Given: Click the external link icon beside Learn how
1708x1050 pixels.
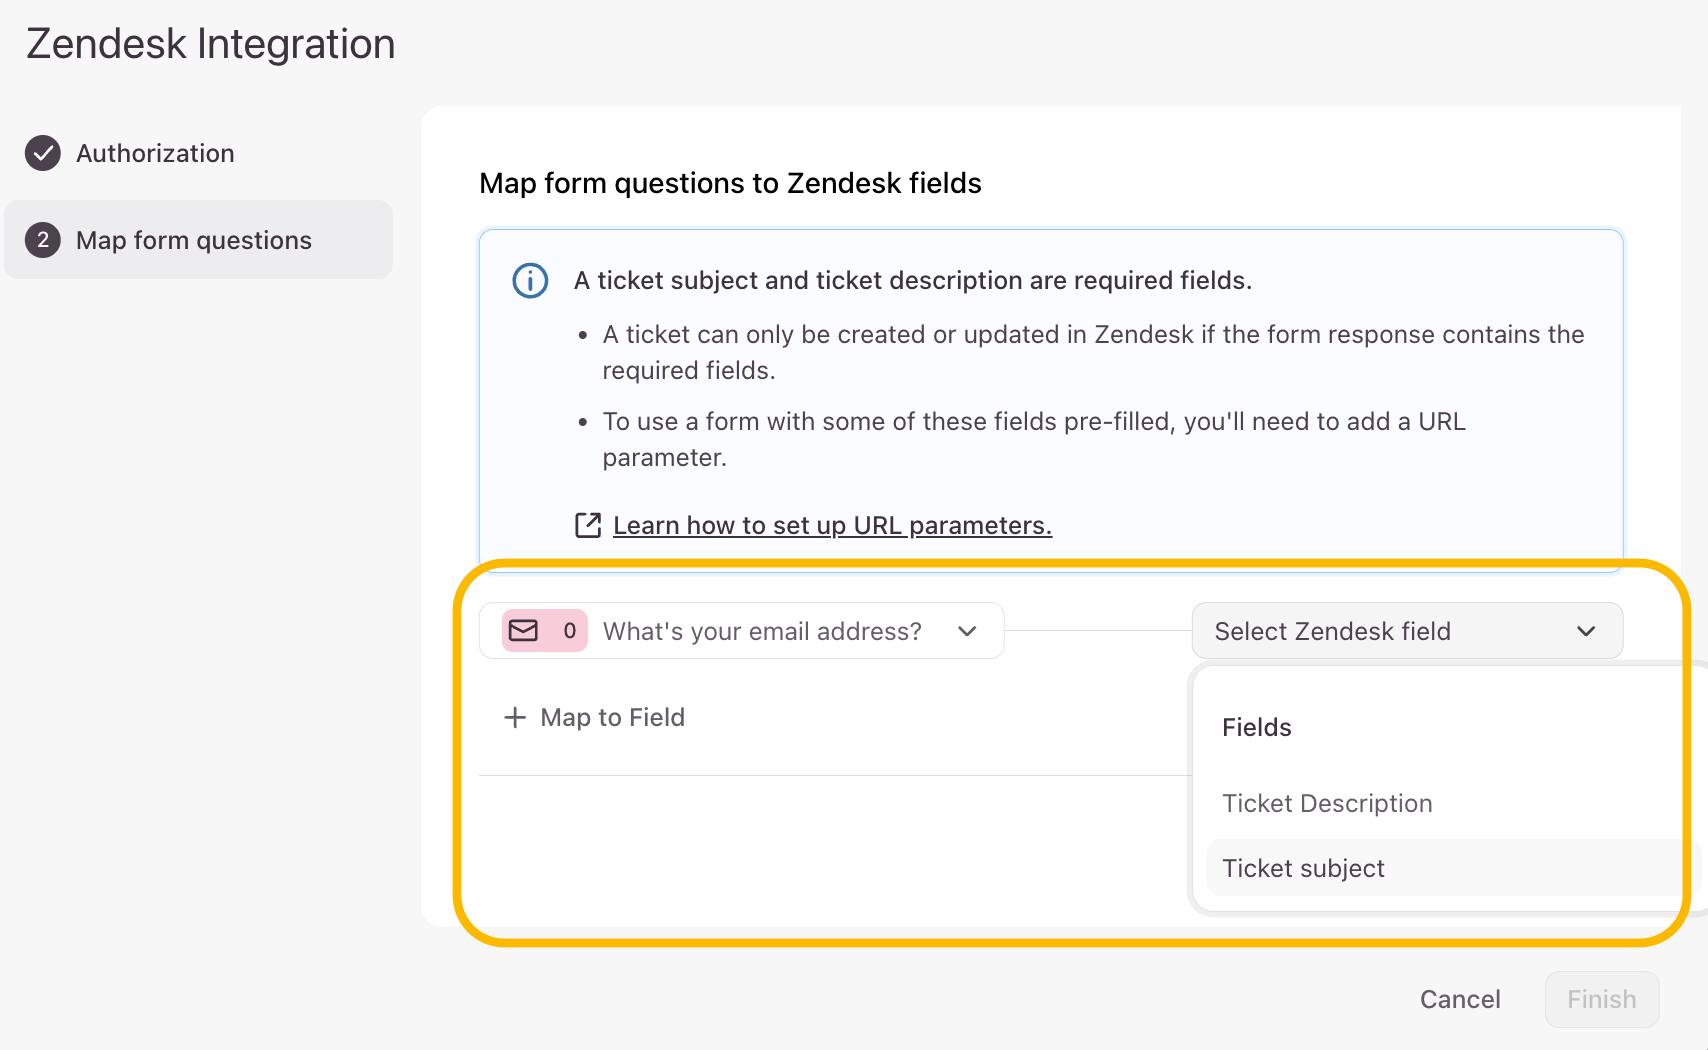Looking at the screenshot, I should pyautogui.click(x=588, y=525).
